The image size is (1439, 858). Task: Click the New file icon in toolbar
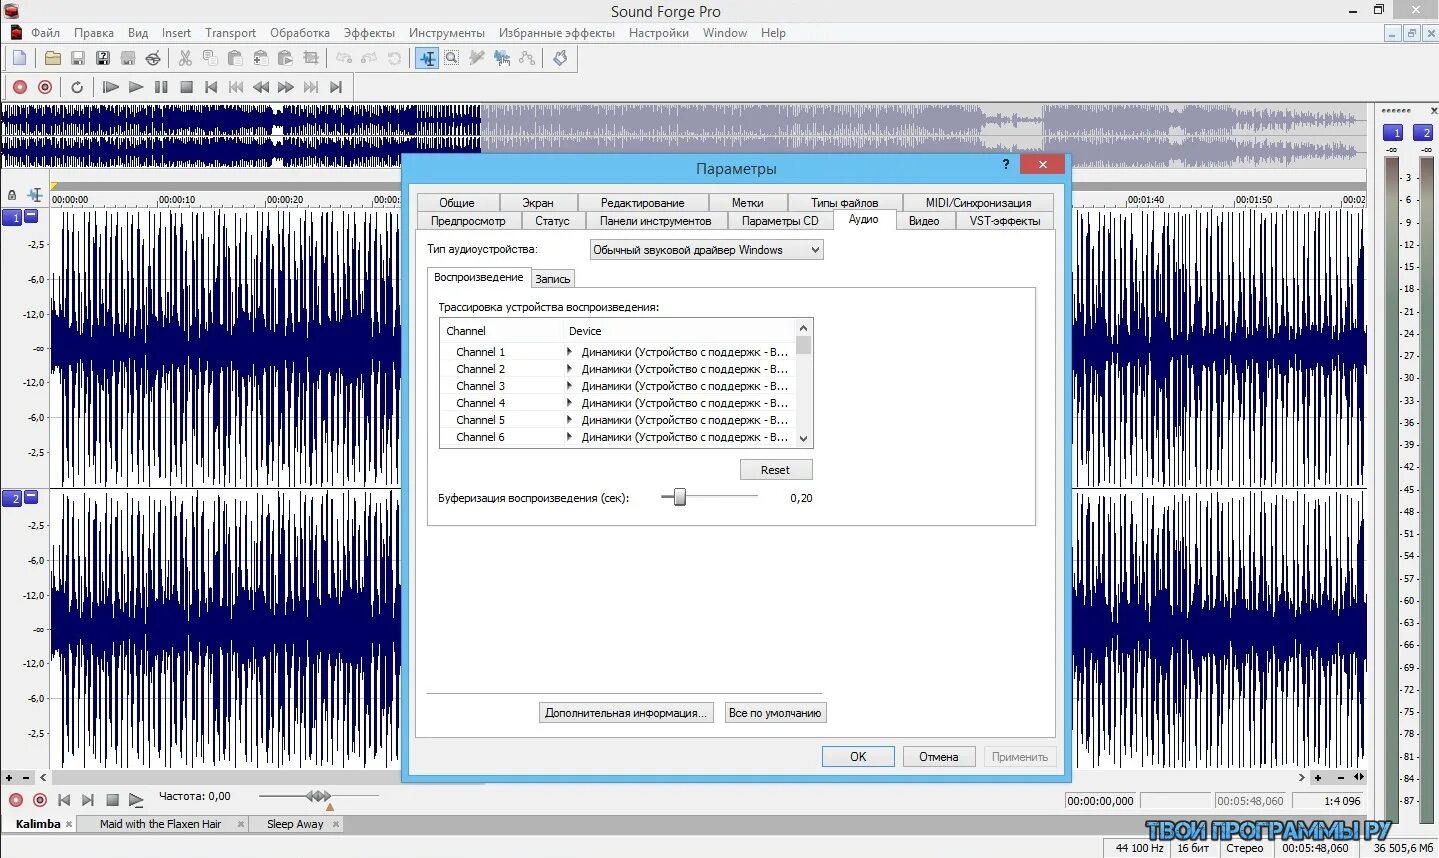(19, 58)
